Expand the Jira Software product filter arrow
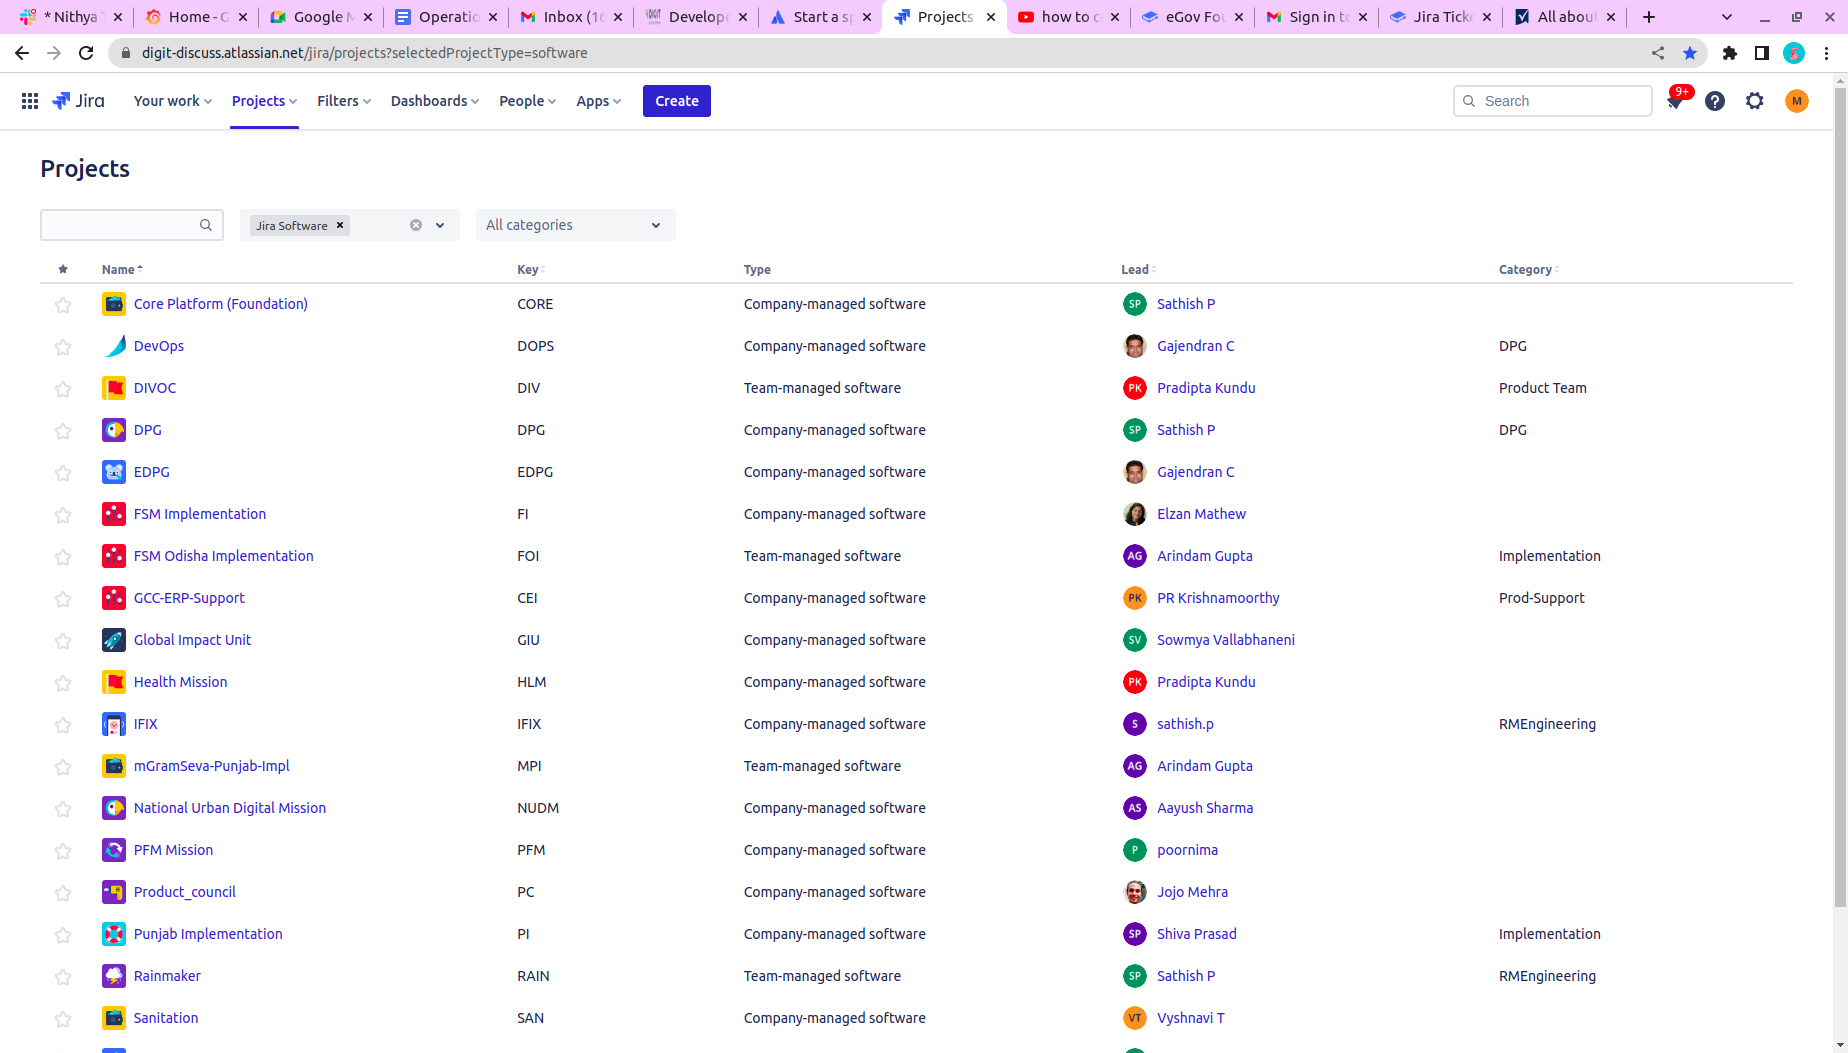Screen dimensions: 1848x1053 click(x=440, y=225)
